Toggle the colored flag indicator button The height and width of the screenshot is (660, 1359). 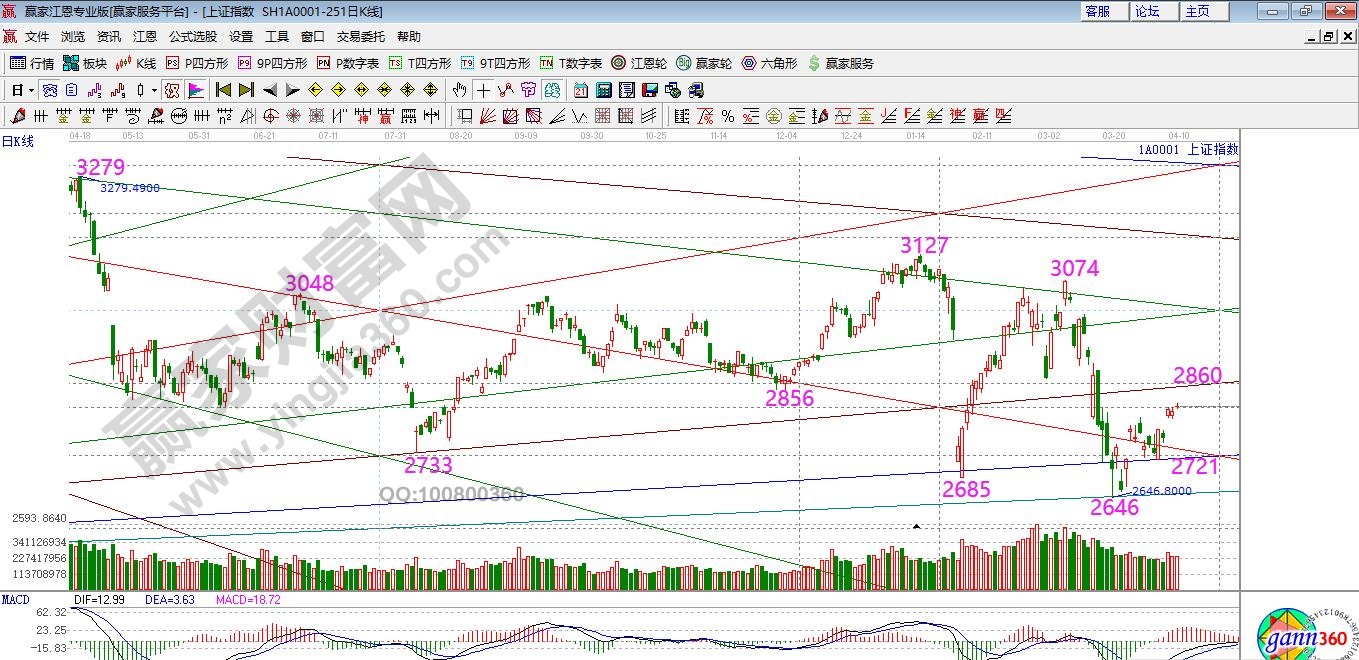point(195,90)
